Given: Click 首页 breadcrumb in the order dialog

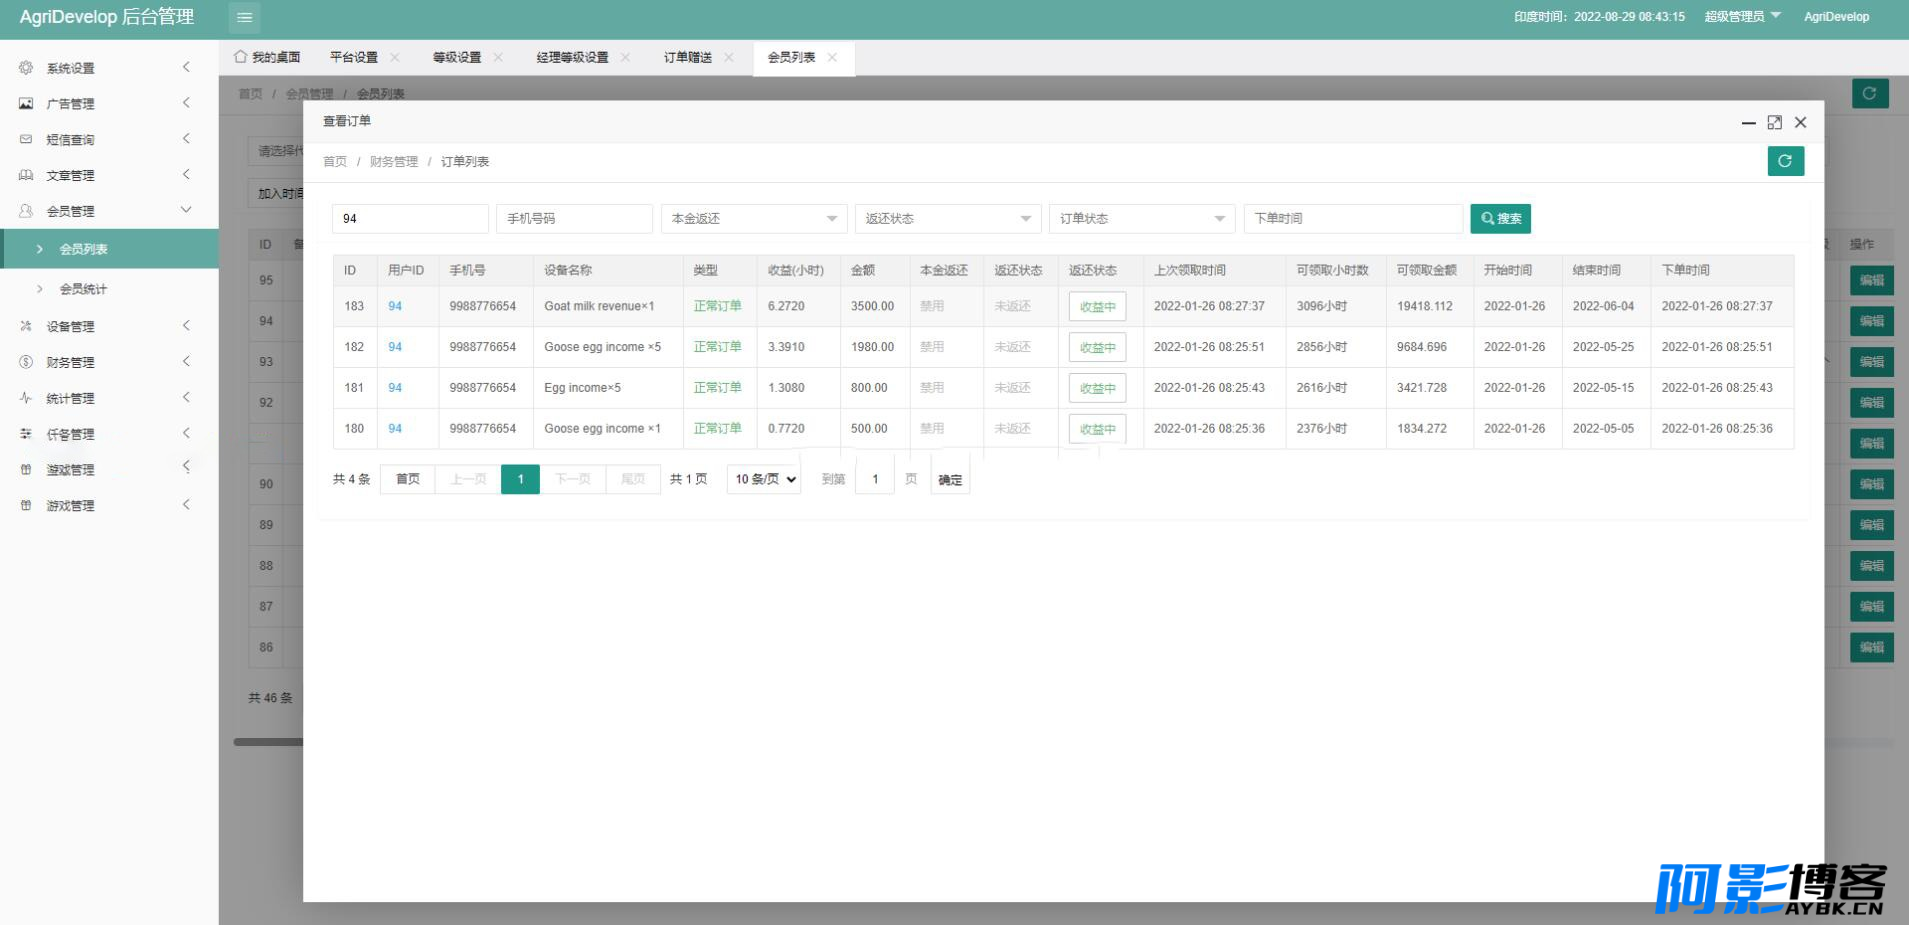Looking at the screenshot, I should (x=335, y=161).
